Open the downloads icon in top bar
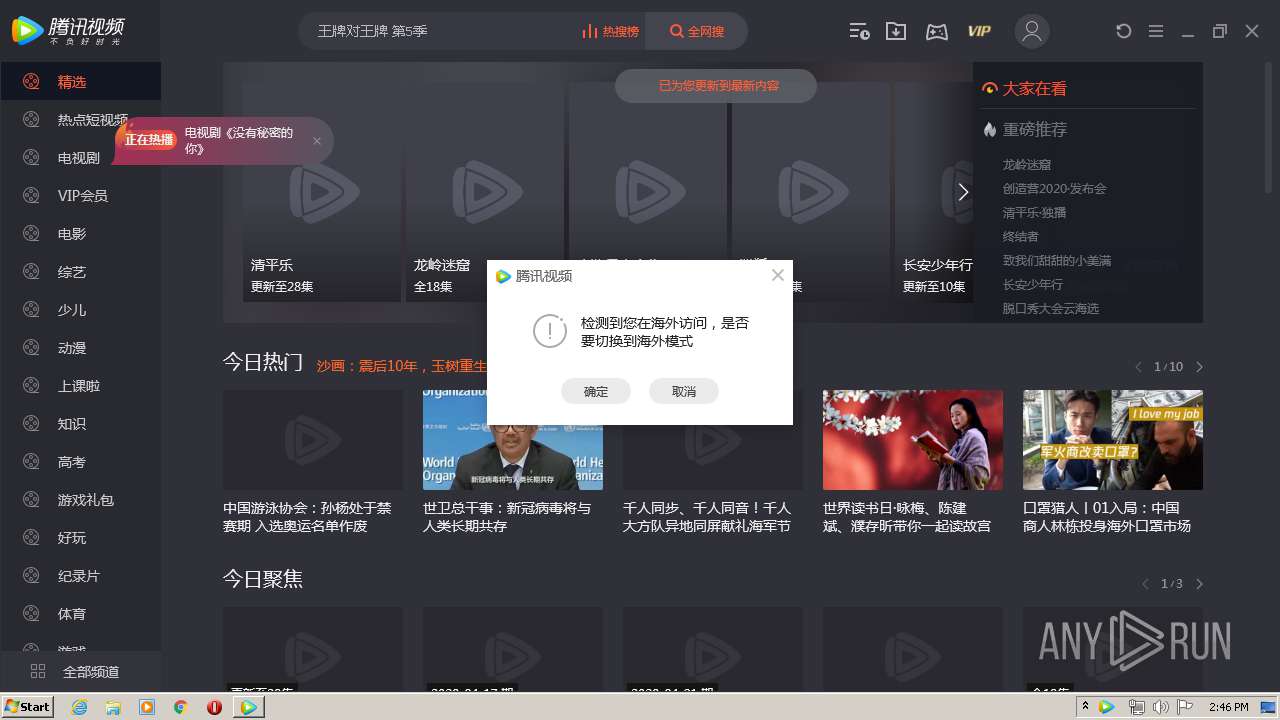The image size is (1280, 720). point(896,31)
